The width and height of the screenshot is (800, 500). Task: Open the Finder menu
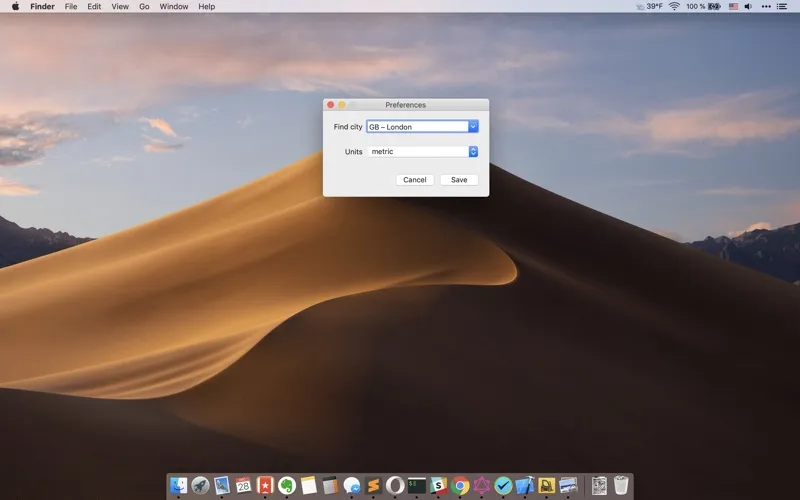[42, 6]
